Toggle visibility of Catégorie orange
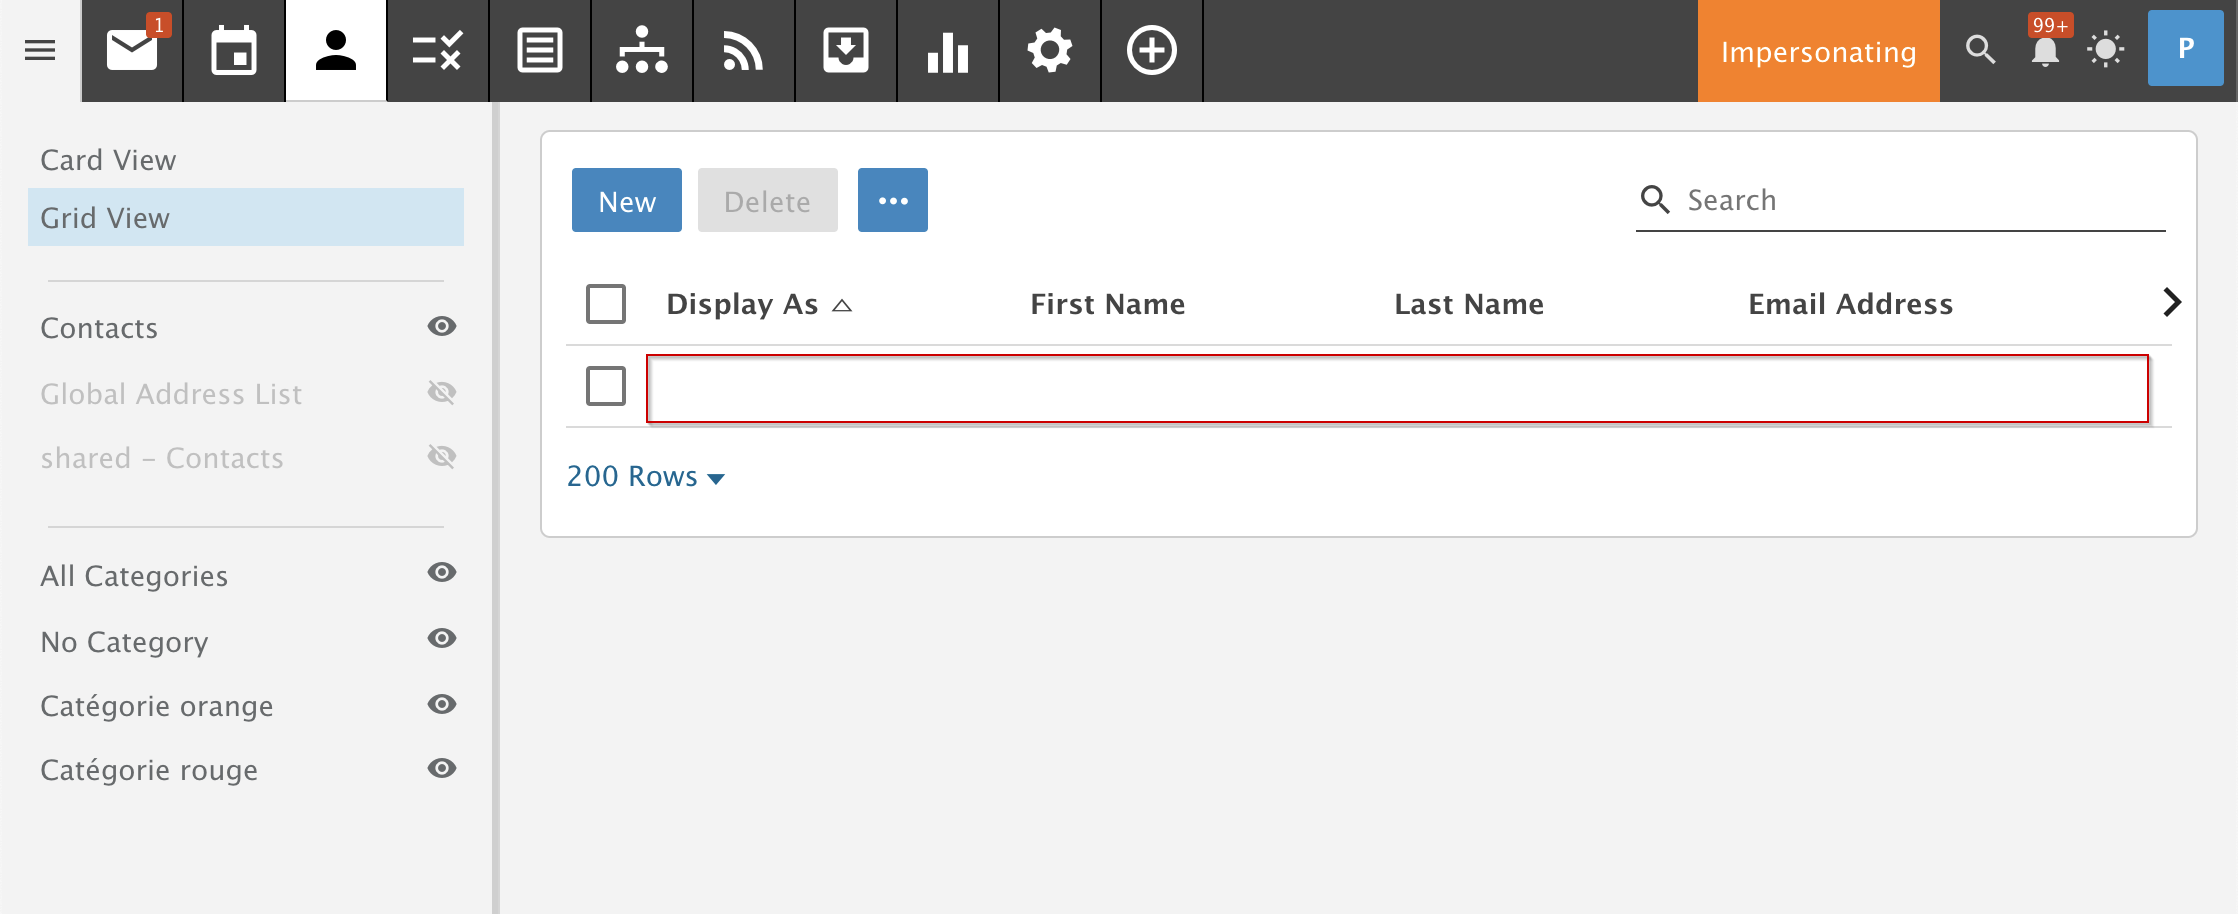Viewport: 2238px width, 914px height. [x=441, y=705]
